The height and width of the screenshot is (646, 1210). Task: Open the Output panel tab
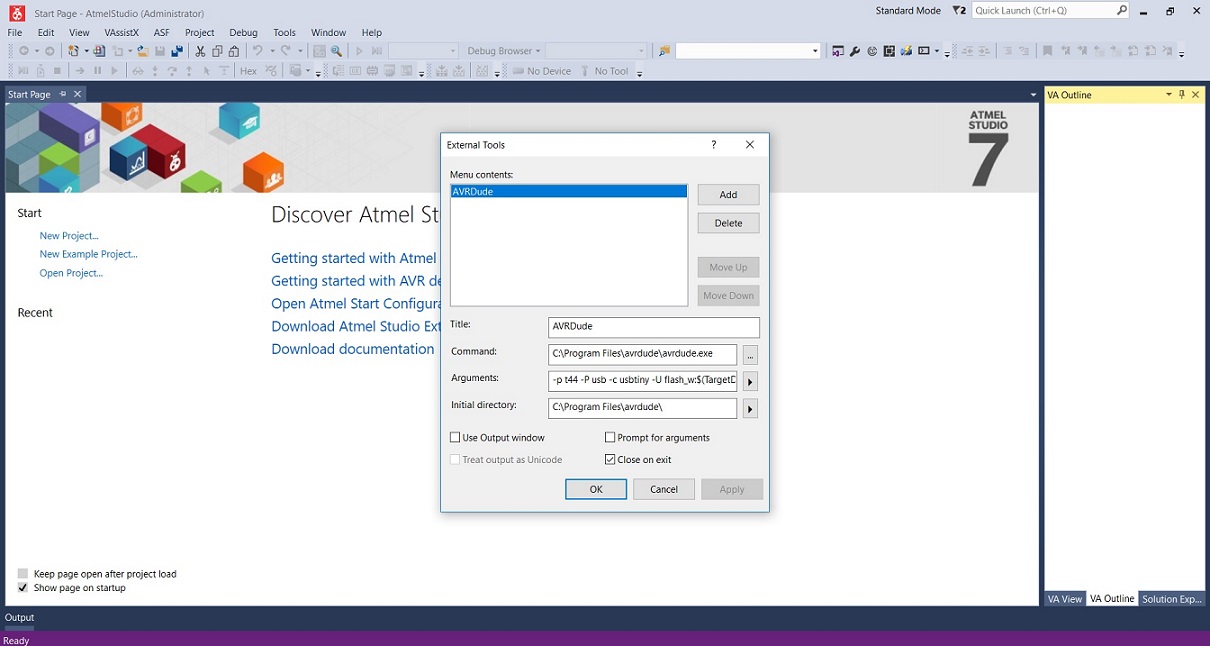(x=20, y=618)
